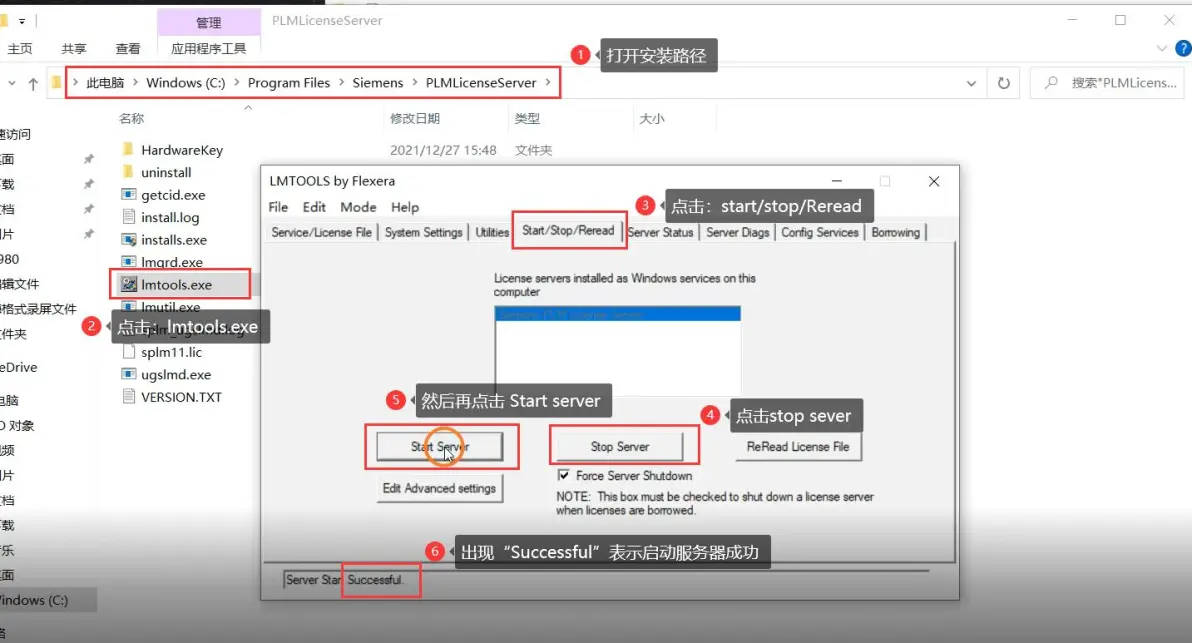This screenshot has width=1192, height=643.
Task: Open the Help menu in LMTOOLS
Action: click(x=404, y=207)
